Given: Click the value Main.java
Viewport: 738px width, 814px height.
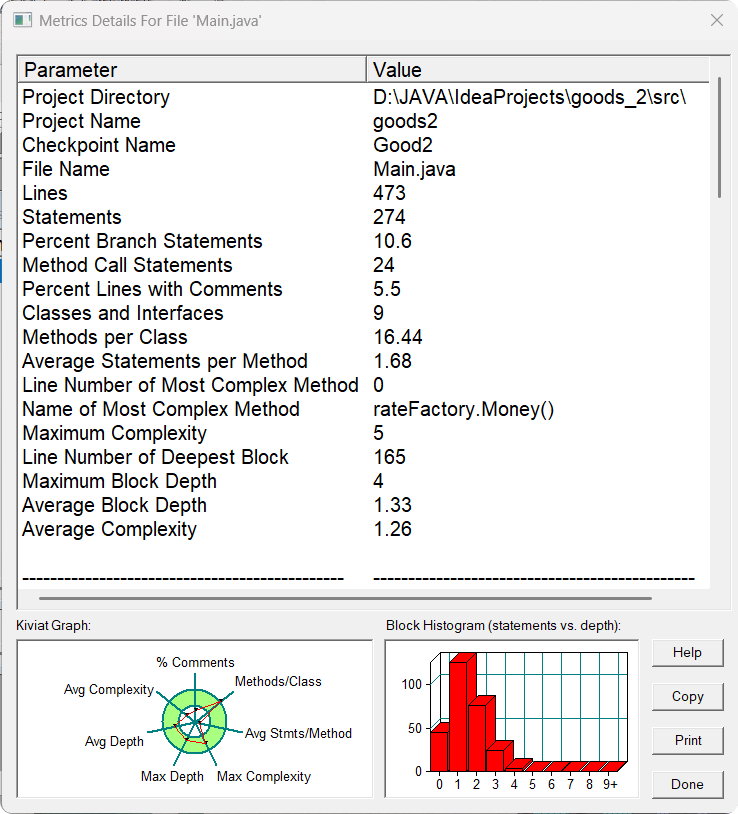Looking at the screenshot, I should pos(414,169).
